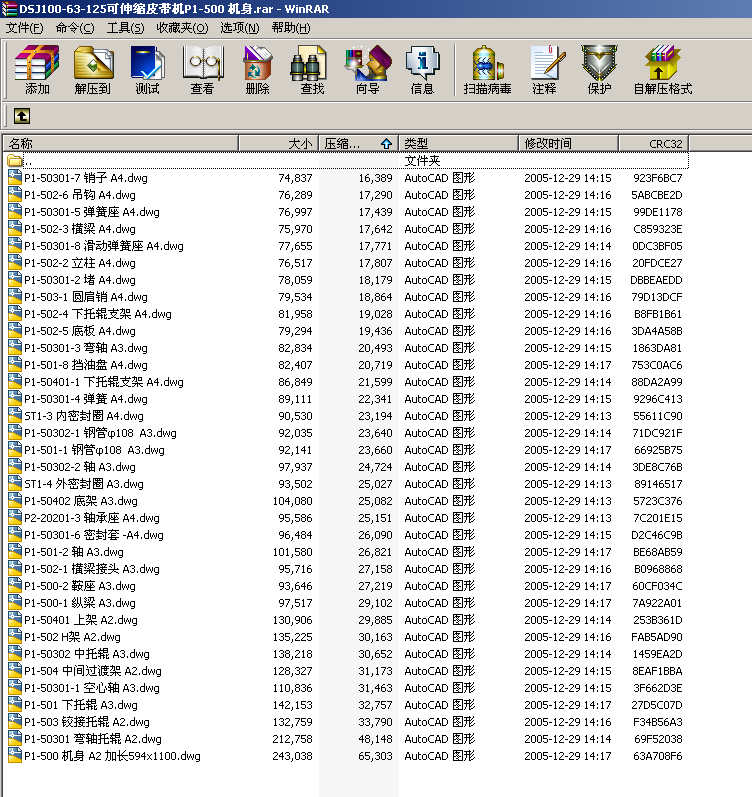Sort by 类型 column header
Image resolution: width=752 pixels, height=797 pixels.
coord(459,143)
